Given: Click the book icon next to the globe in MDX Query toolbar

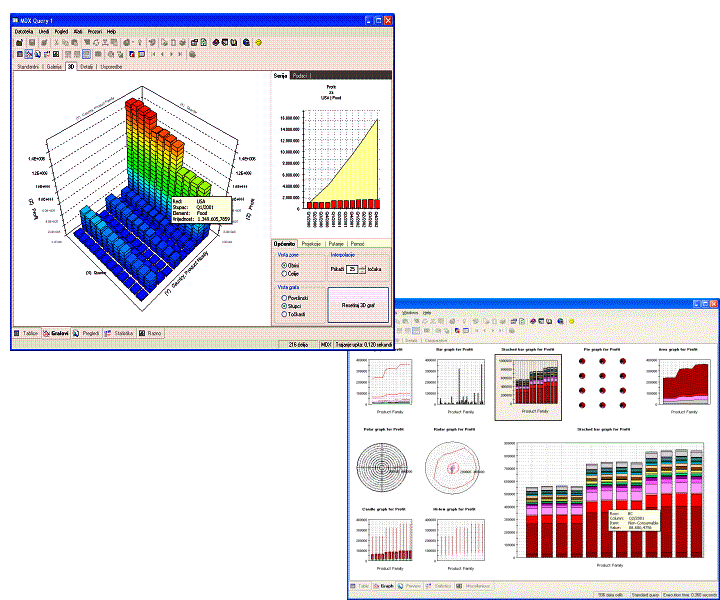Looking at the screenshot, I should coord(234,43).
